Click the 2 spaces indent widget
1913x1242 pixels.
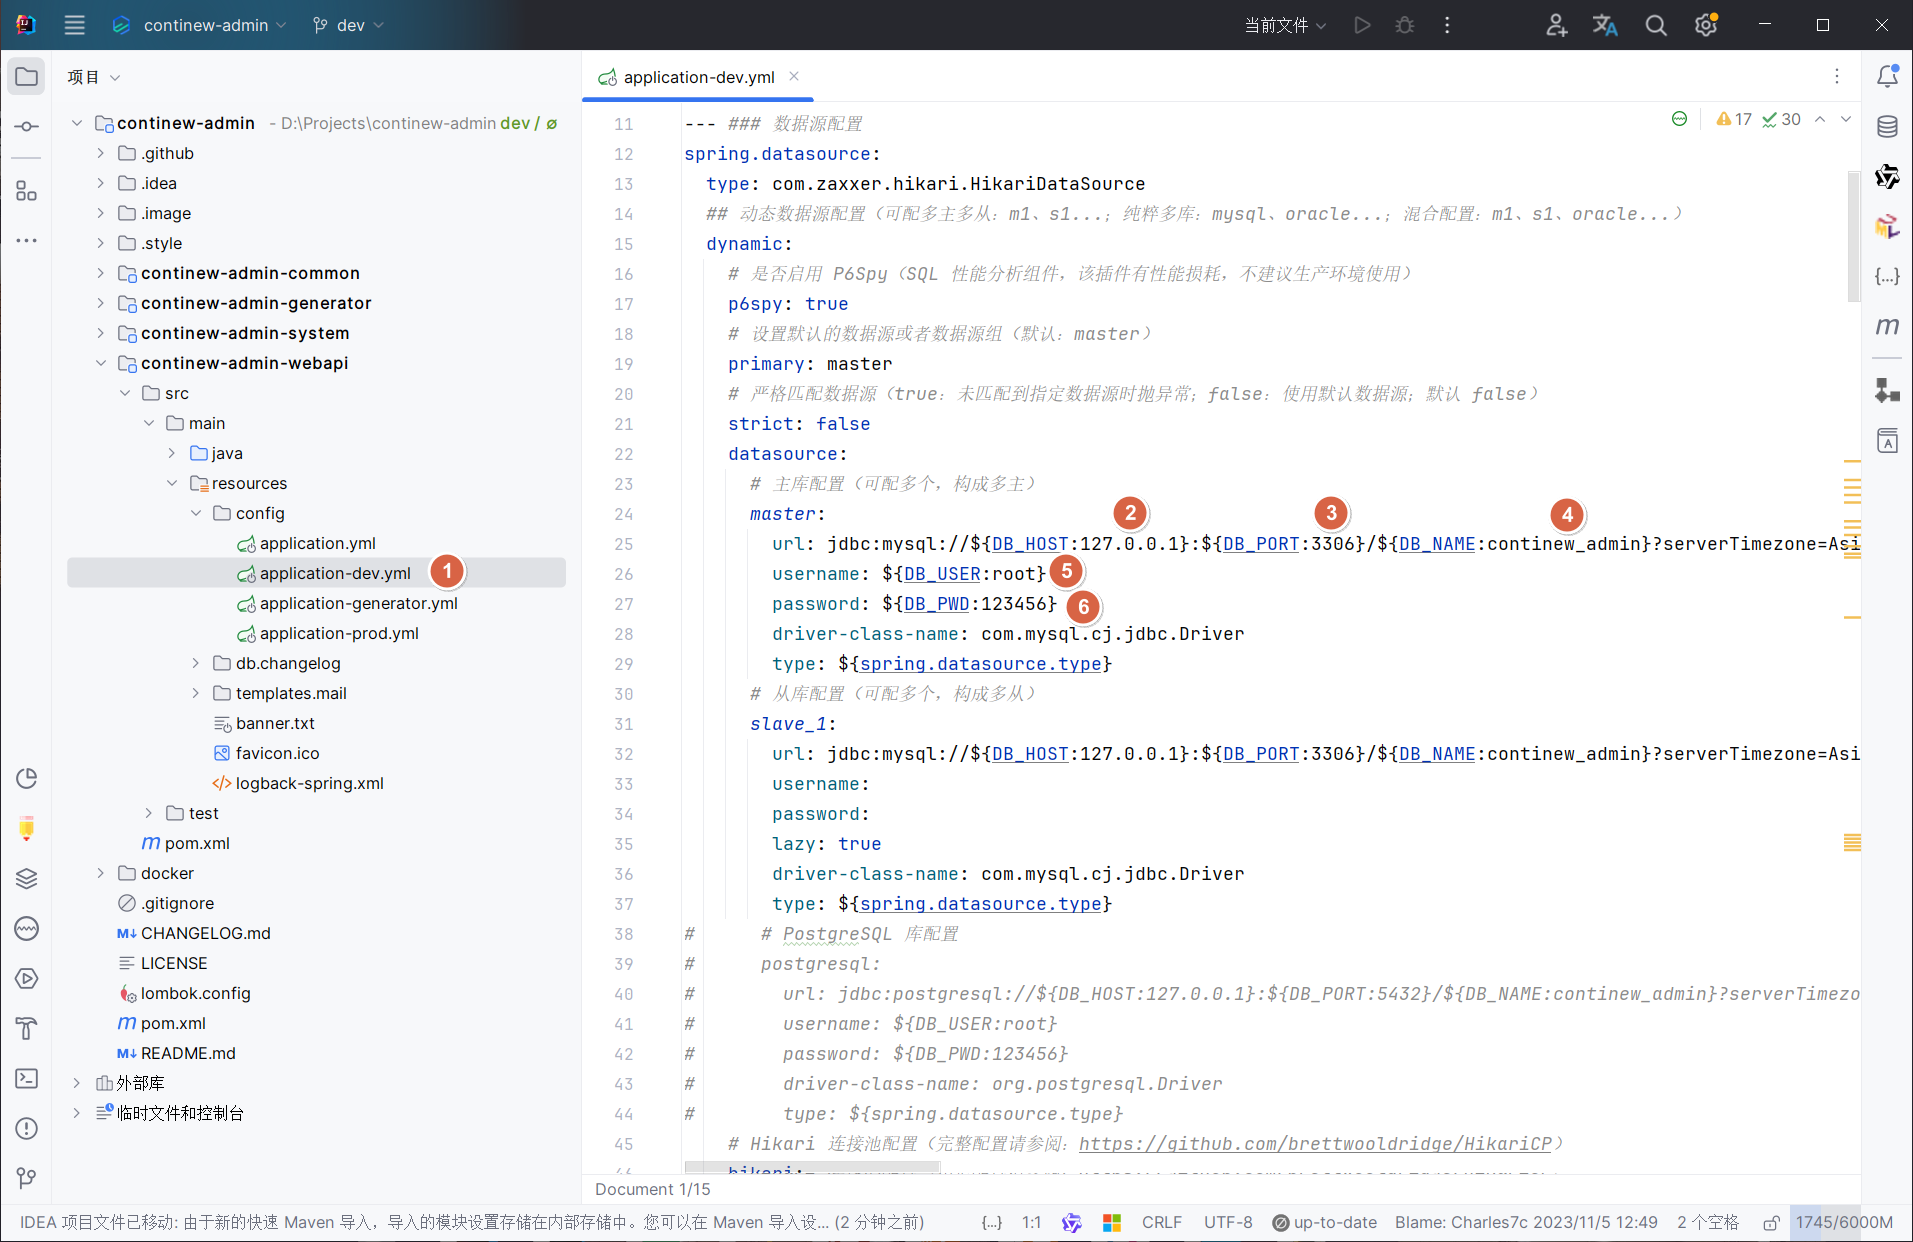click(1708, 1223)
